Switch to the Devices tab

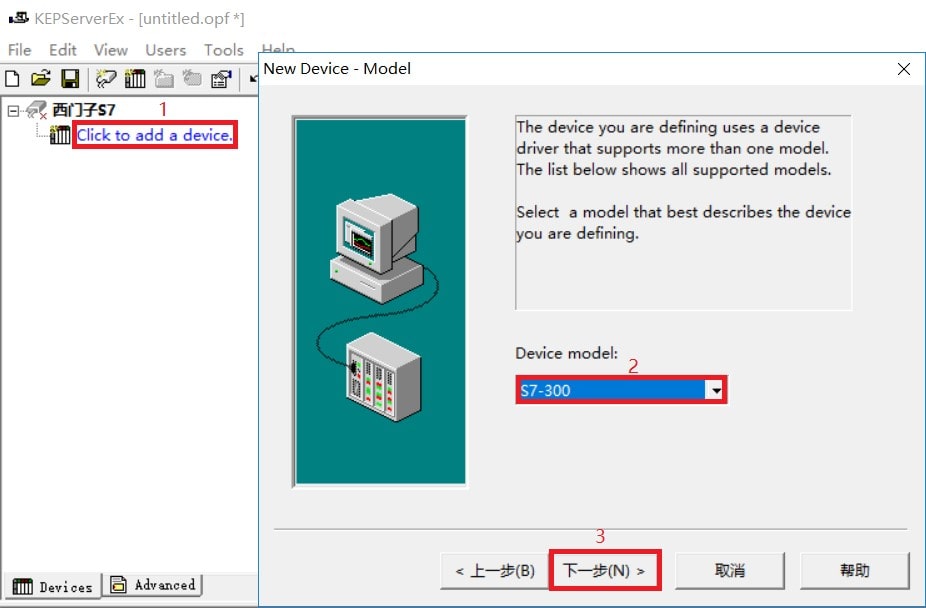53,586
